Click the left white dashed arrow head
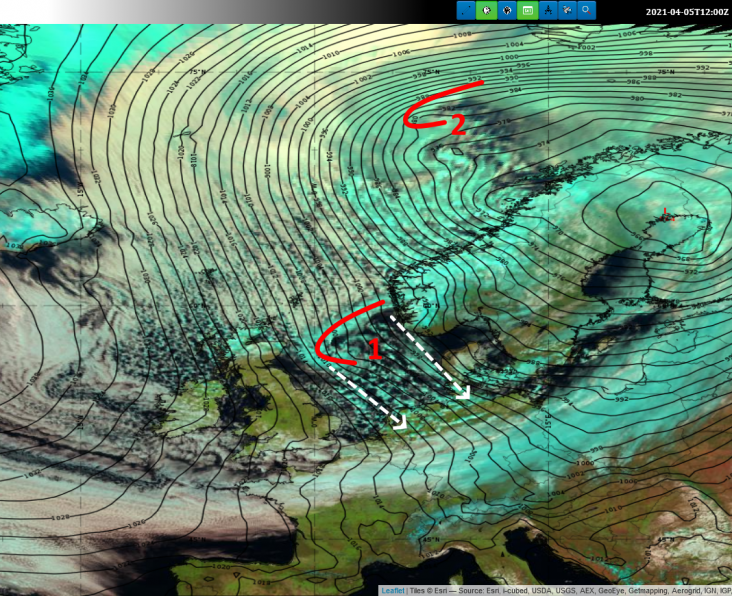The height and width of the screenshot is (596, 732). (x=401, y=423)
